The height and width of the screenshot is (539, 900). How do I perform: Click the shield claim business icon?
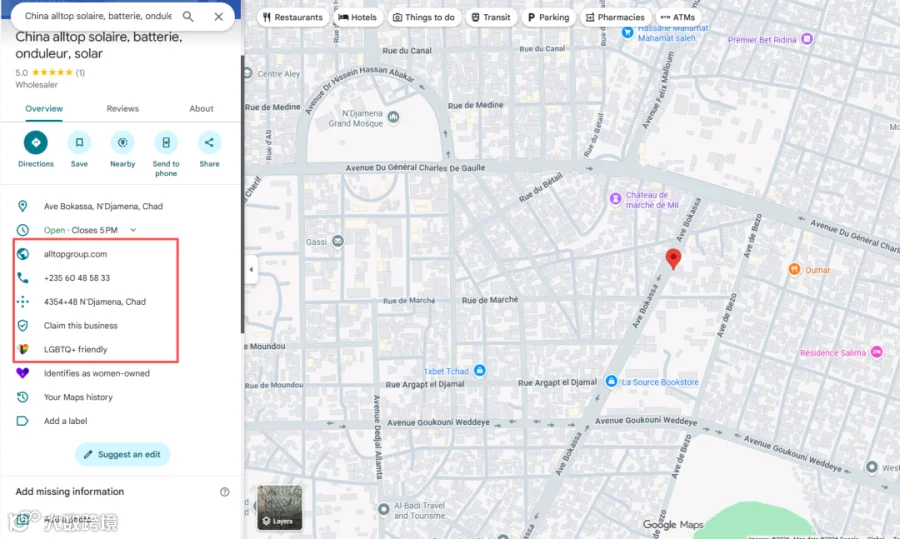pos(22,325)
